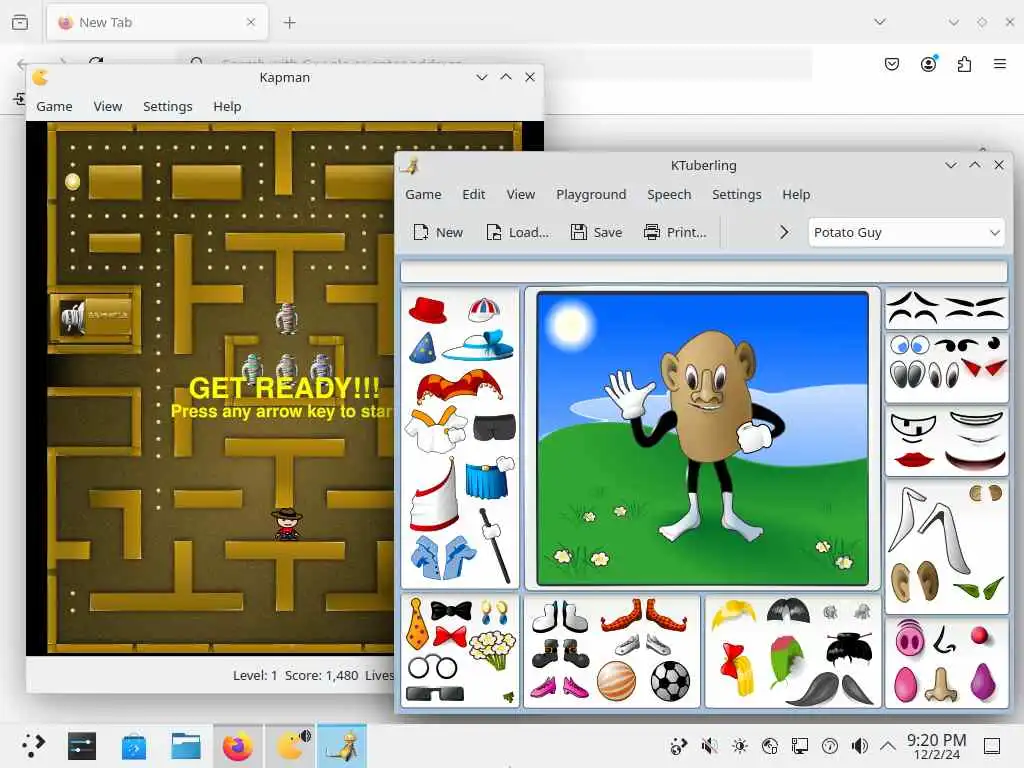Open Firefox list all tabs dropdown

tap(880, 22)
